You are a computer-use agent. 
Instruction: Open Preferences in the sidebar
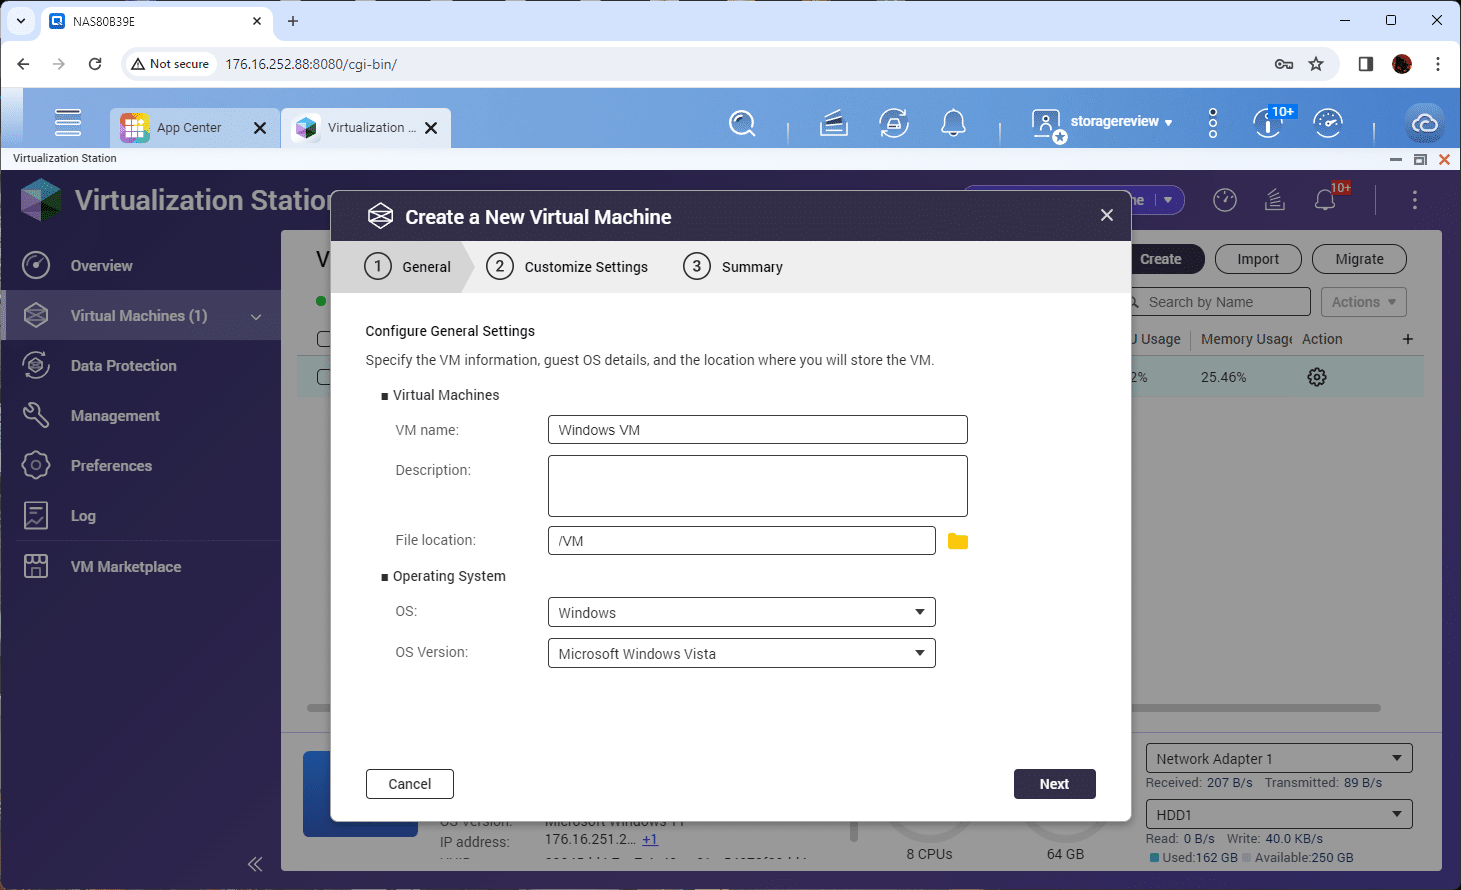pos(140,465)
